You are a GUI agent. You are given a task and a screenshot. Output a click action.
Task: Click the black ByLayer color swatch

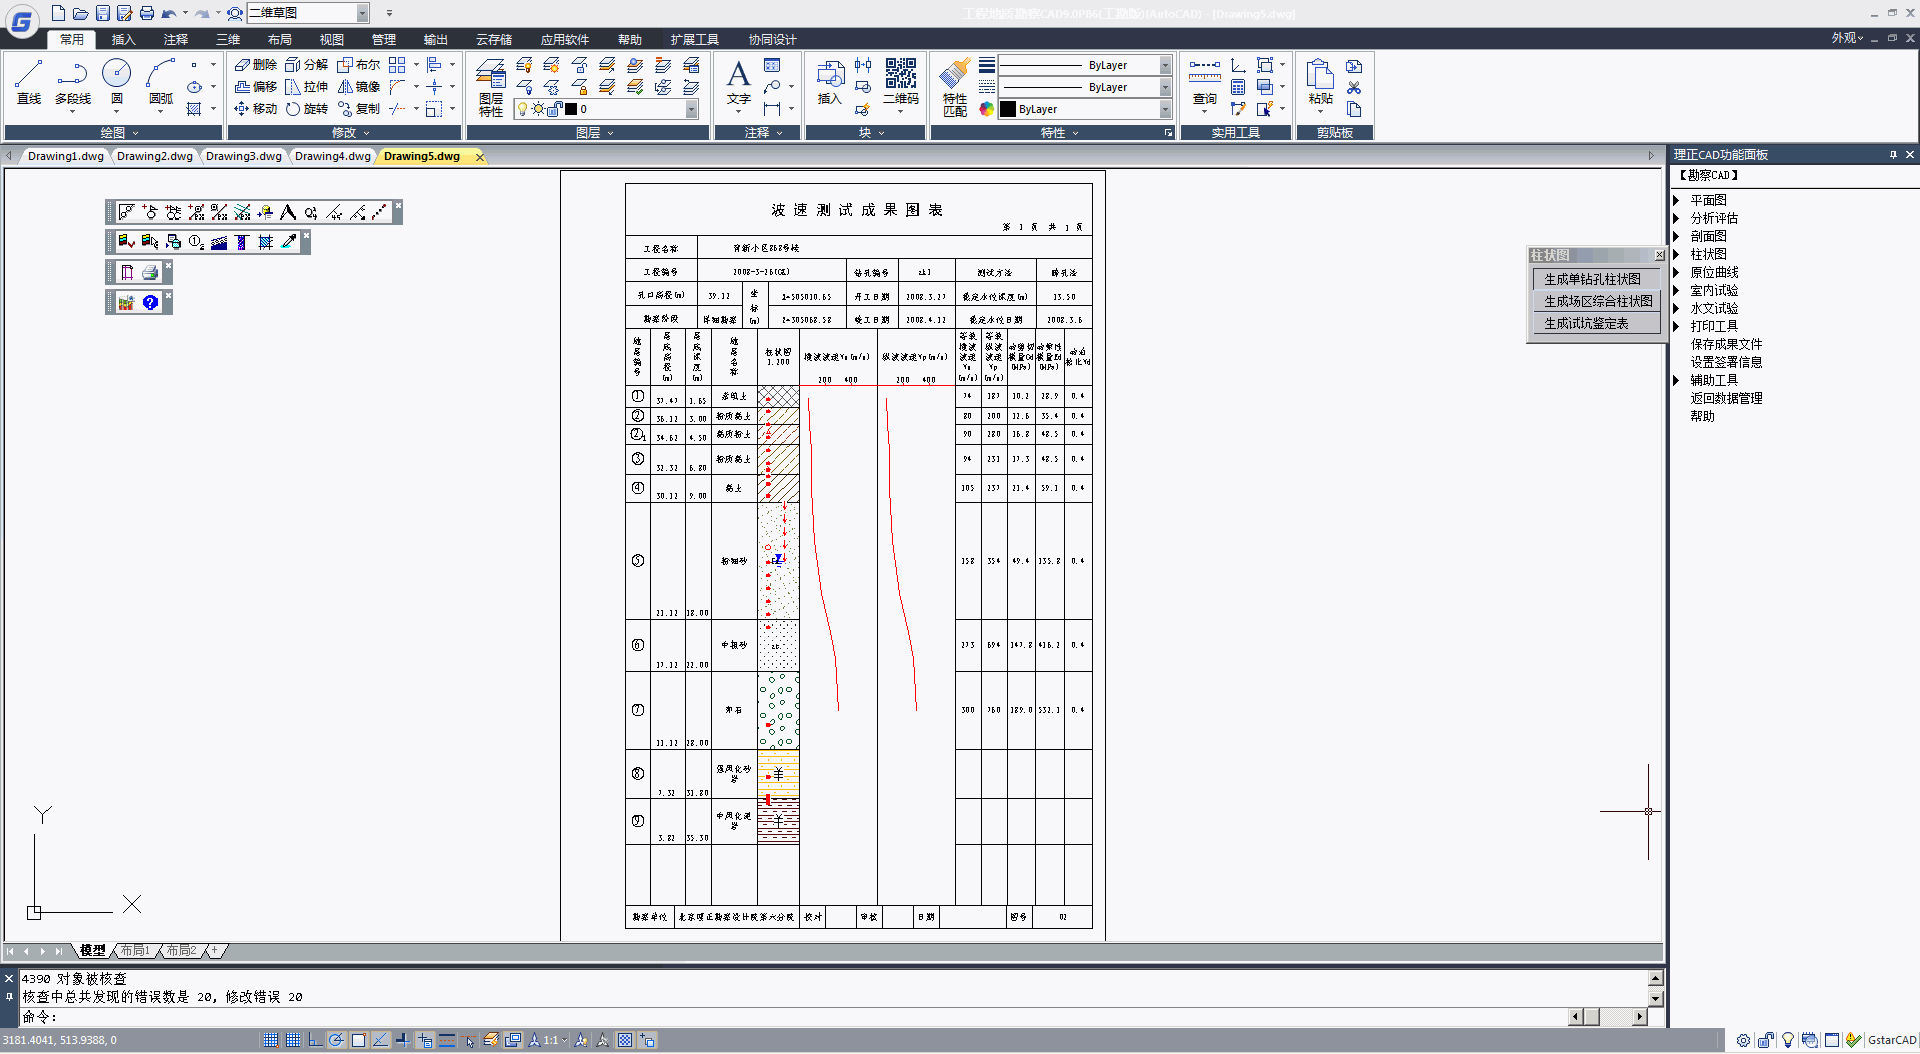[x=1008, y=109]
